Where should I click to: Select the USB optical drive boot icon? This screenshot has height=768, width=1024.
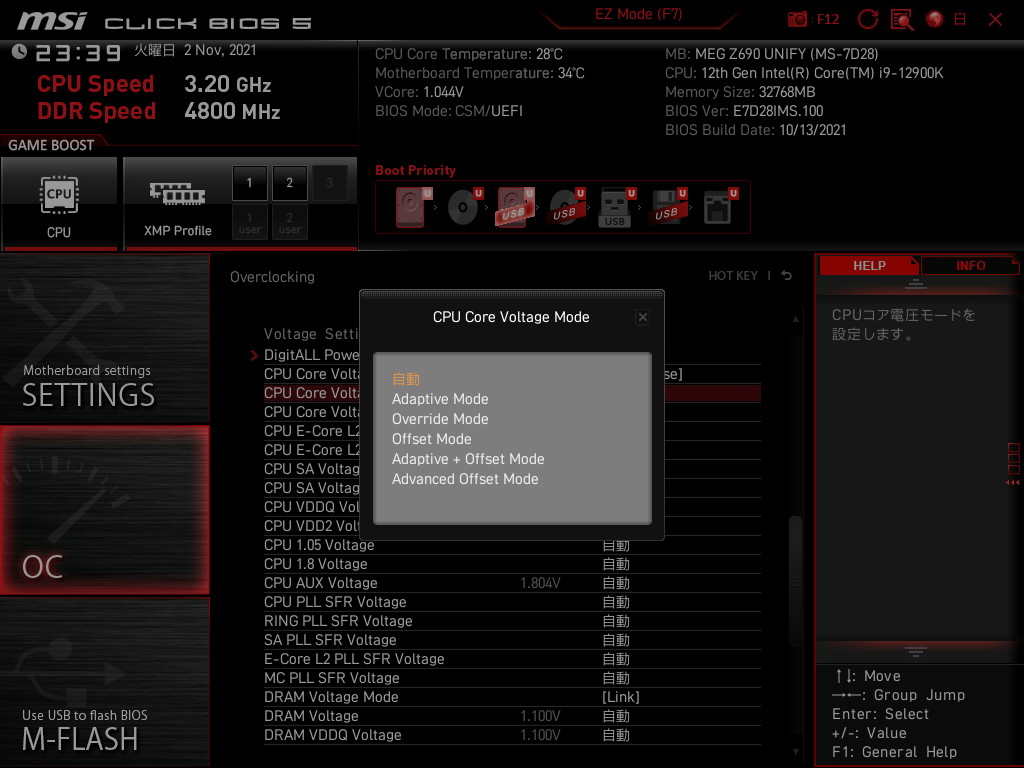(x=566, y=207)
